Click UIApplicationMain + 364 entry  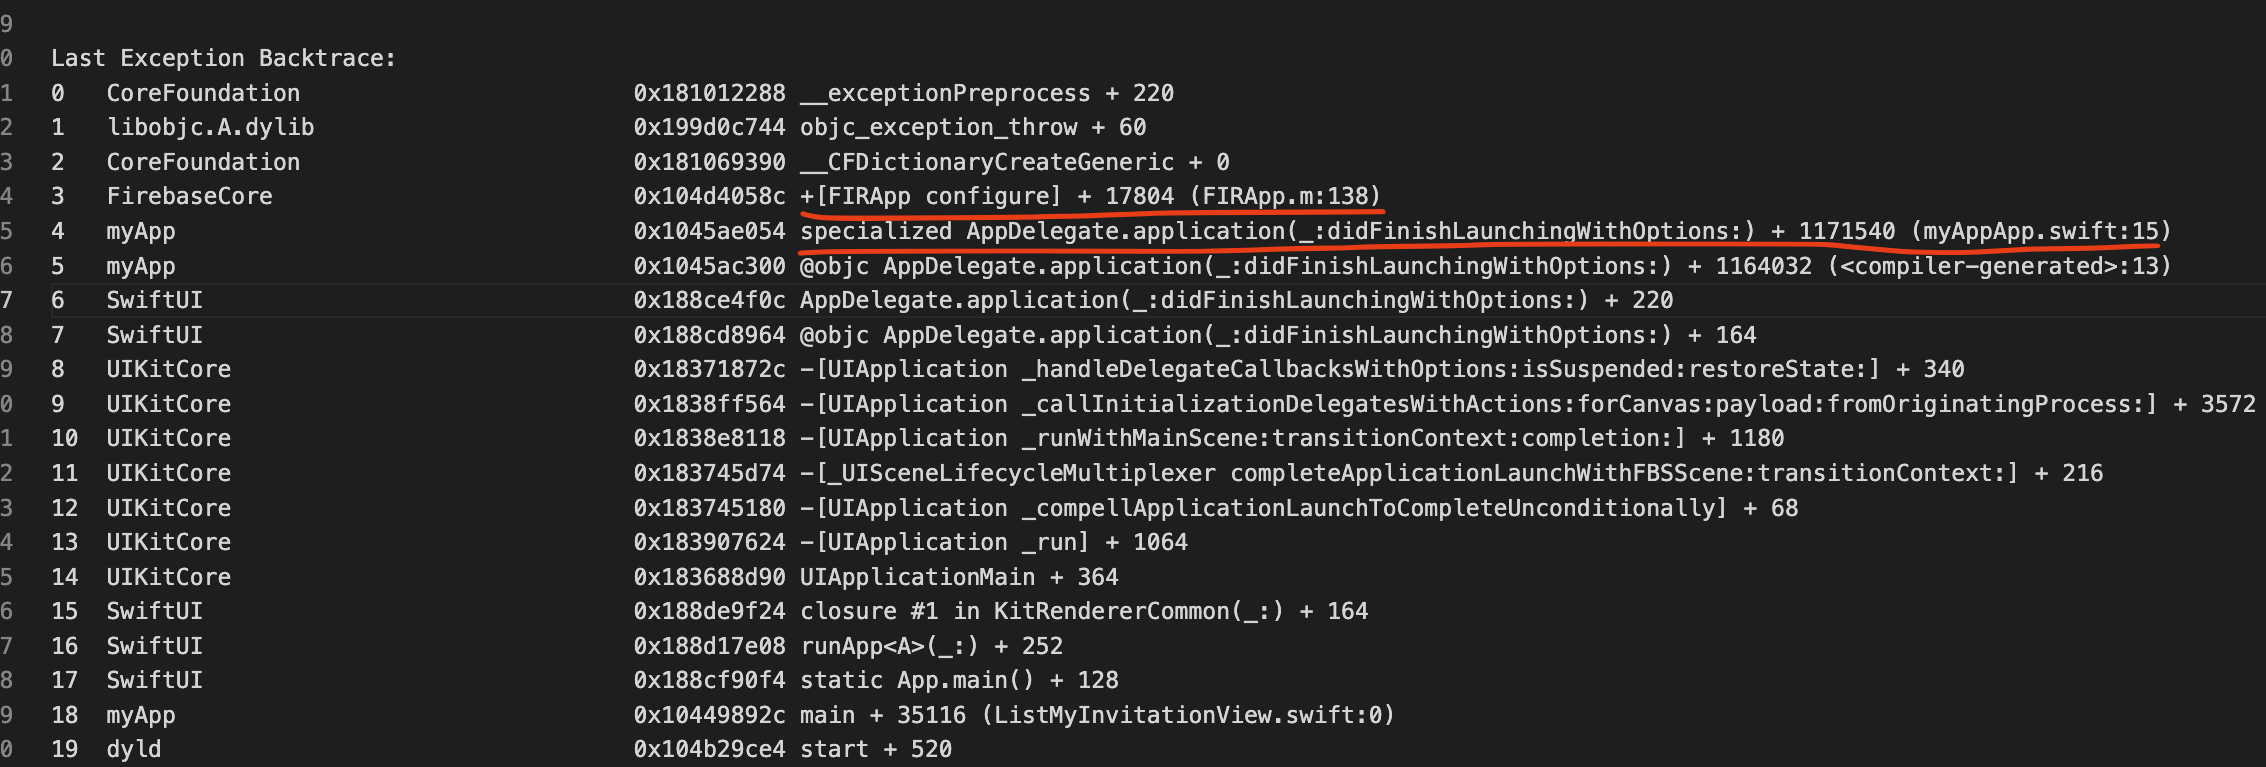point(959,577)
